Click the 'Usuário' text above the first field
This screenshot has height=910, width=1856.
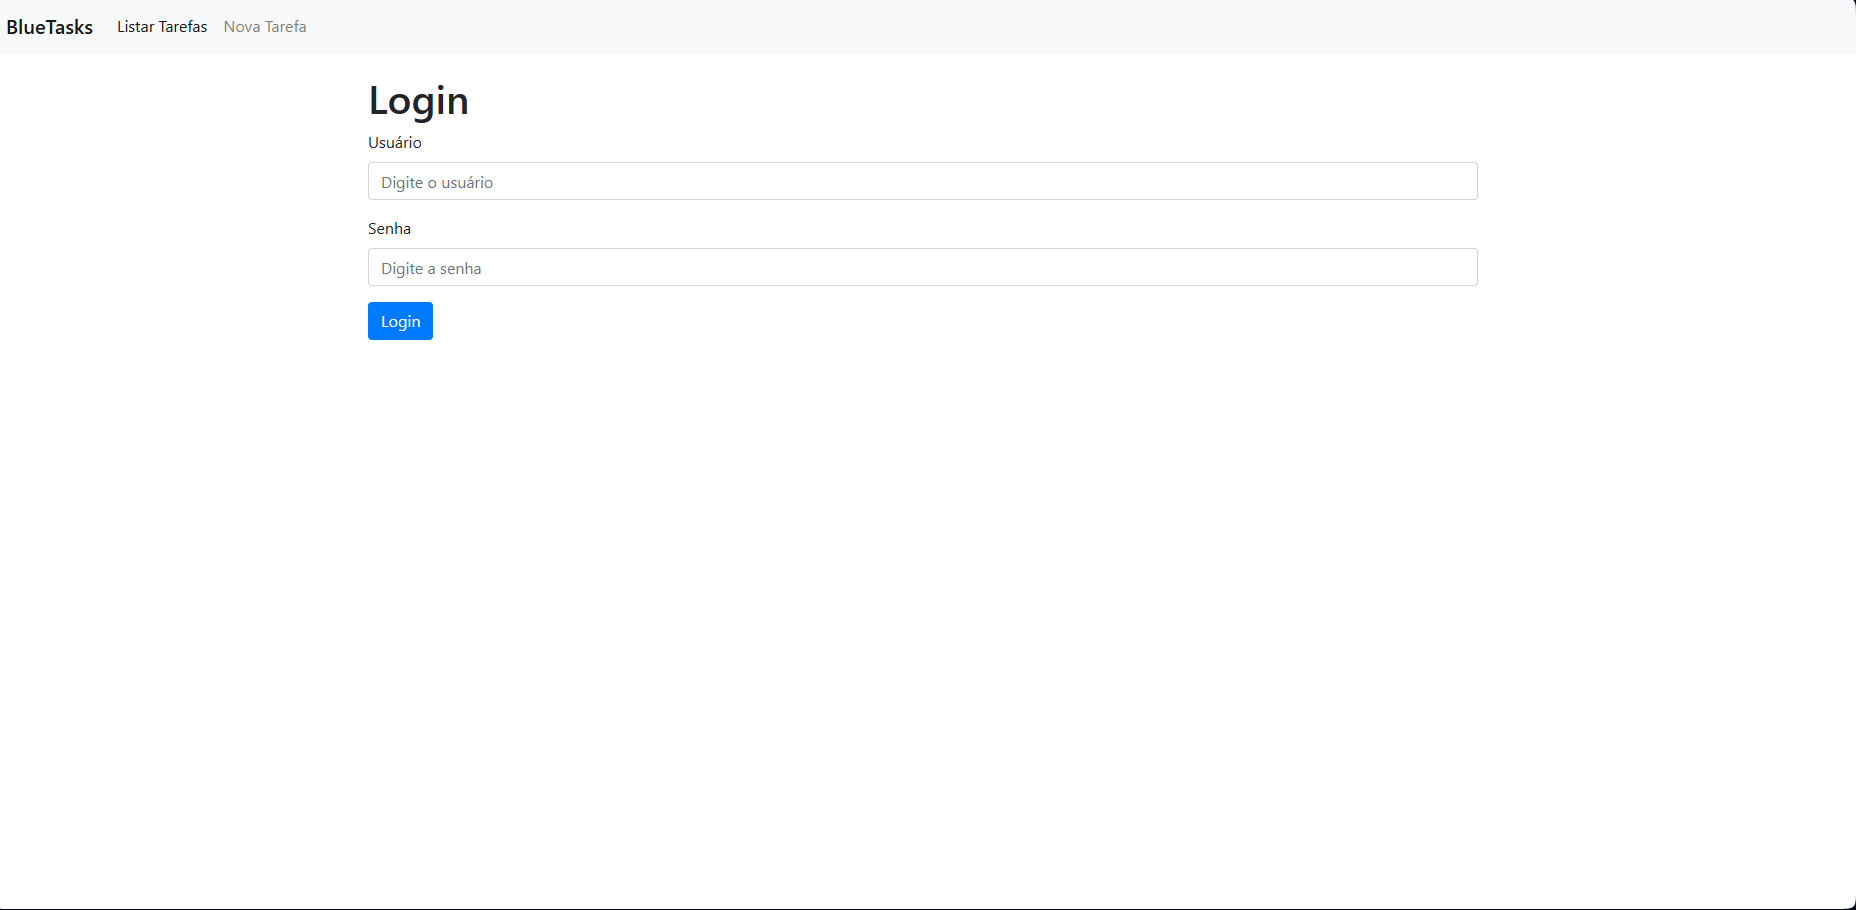395,142
